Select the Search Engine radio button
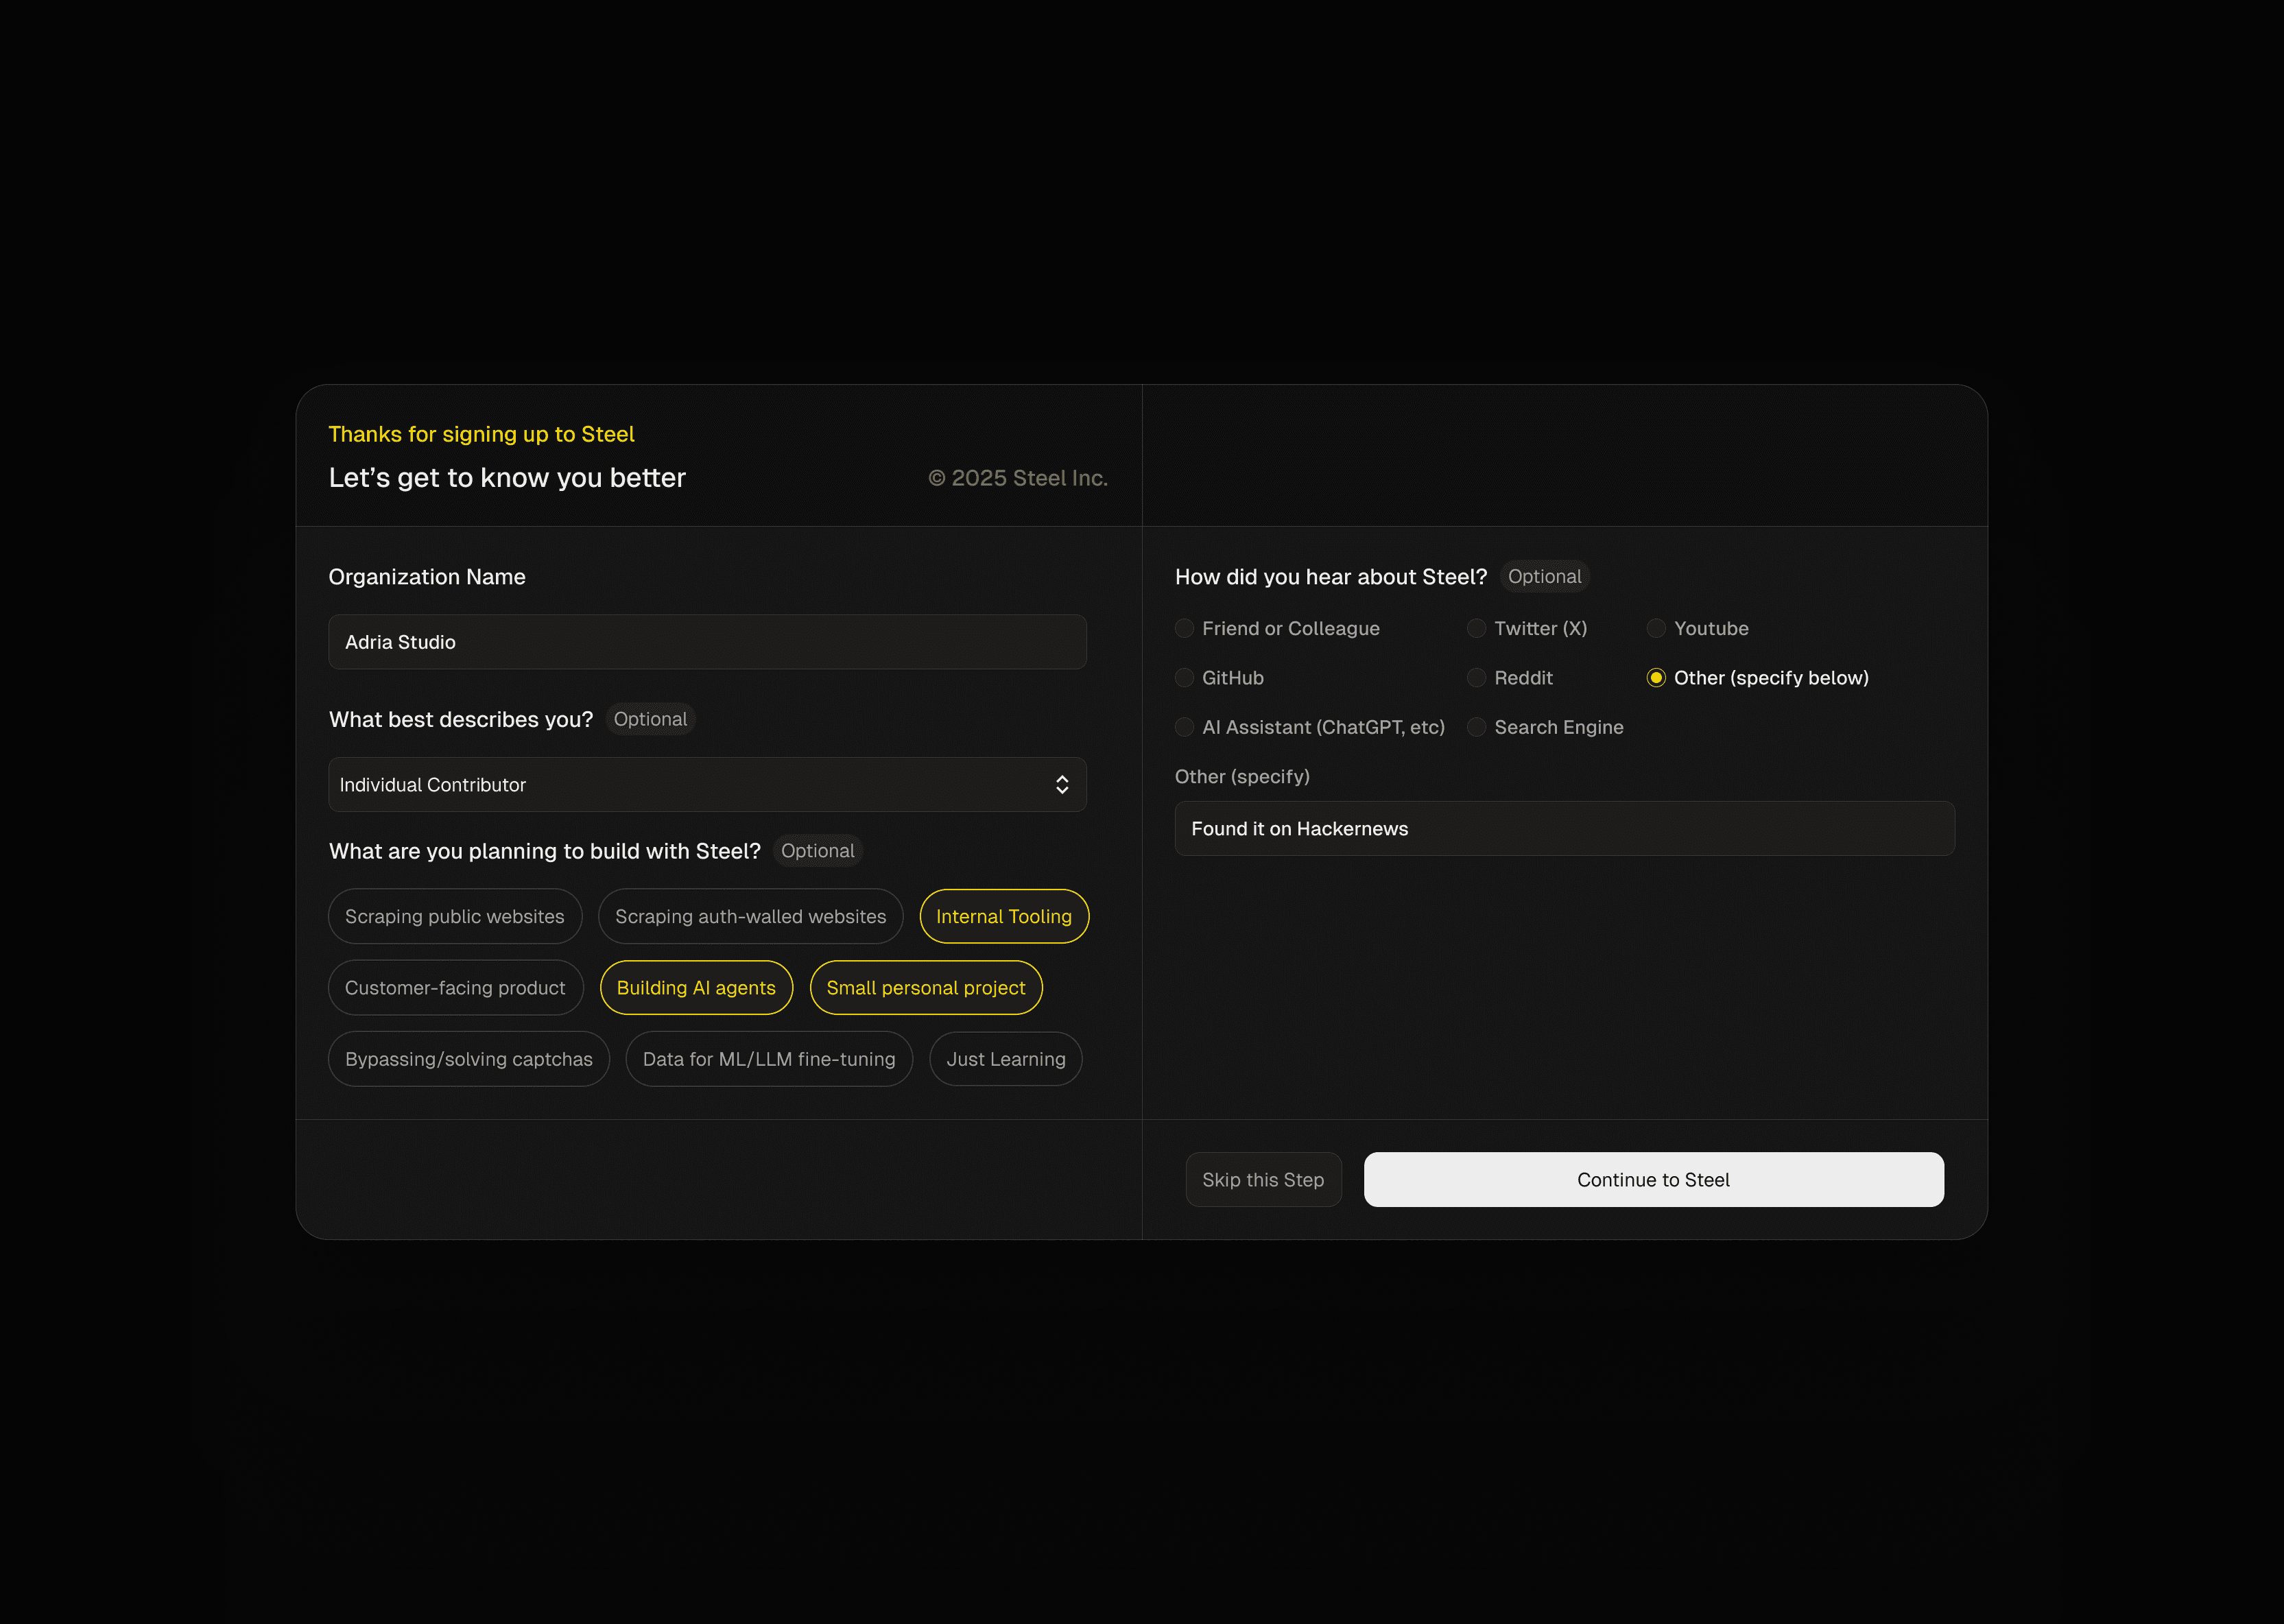This screenshot has height=1624, width=2284. [1476, 728]
